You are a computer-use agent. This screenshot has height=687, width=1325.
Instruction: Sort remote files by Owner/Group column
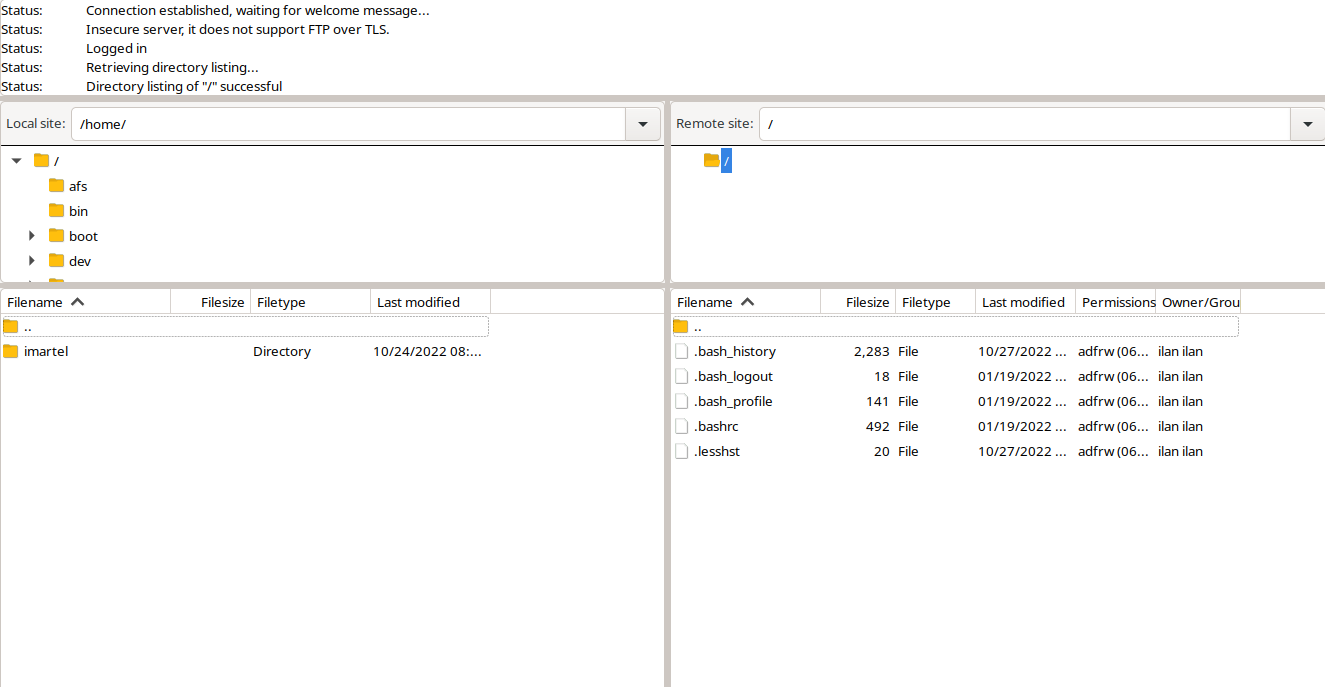[1198, 302]
